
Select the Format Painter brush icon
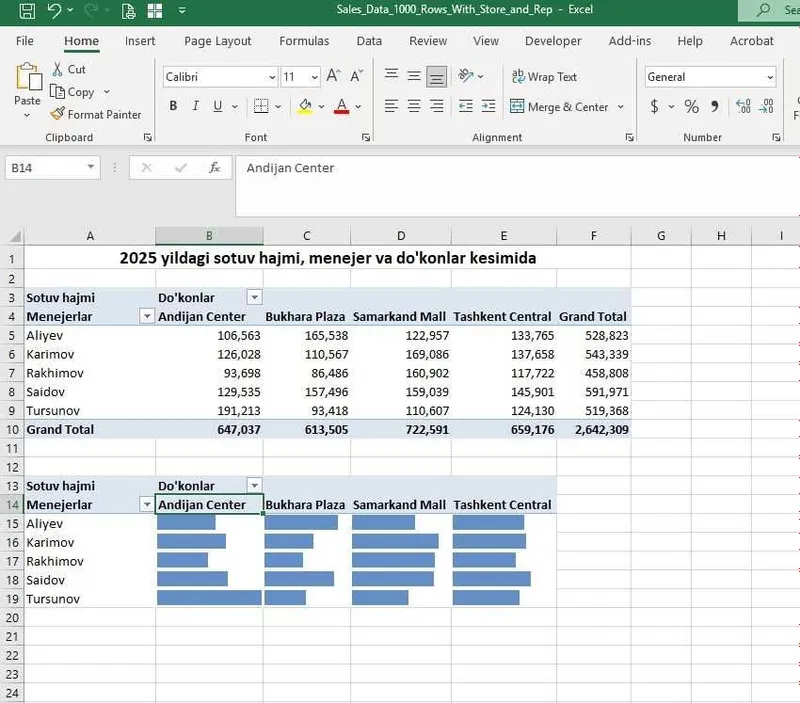pos(58,114)
